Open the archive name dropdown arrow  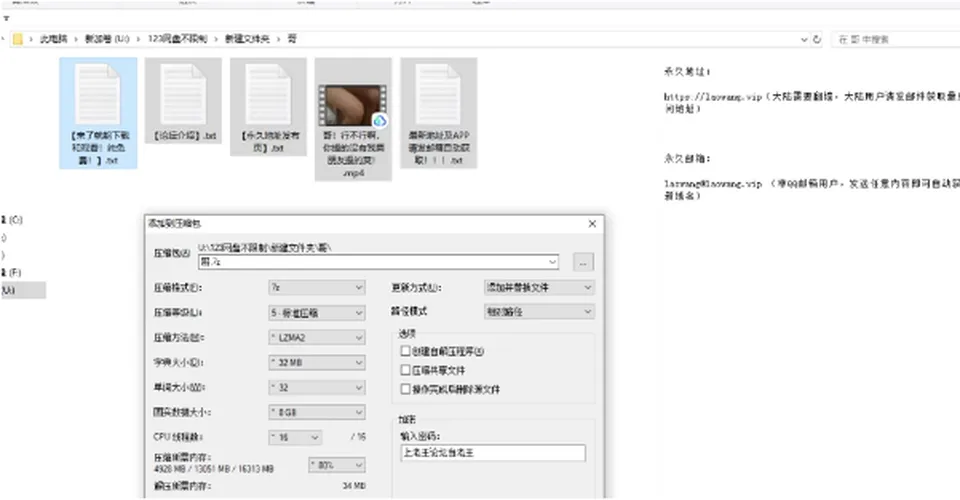(552, 262)
